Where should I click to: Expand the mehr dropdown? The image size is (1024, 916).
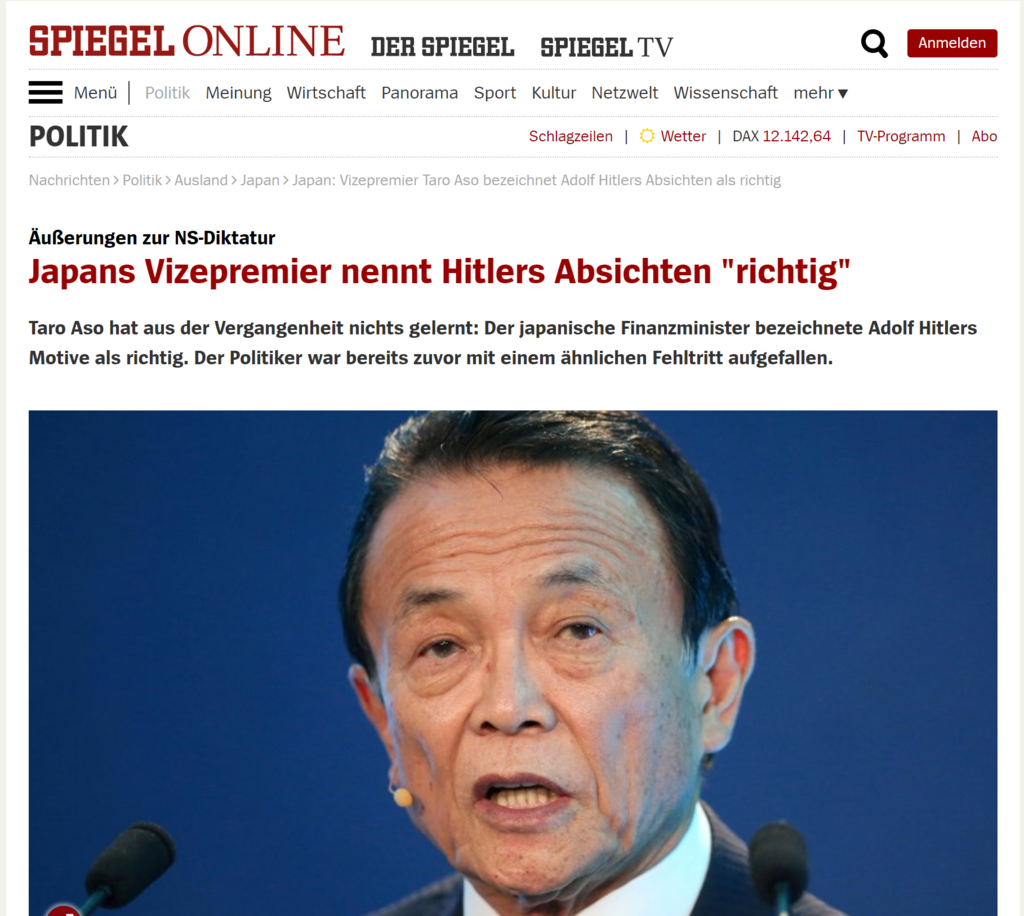[820, 93]
